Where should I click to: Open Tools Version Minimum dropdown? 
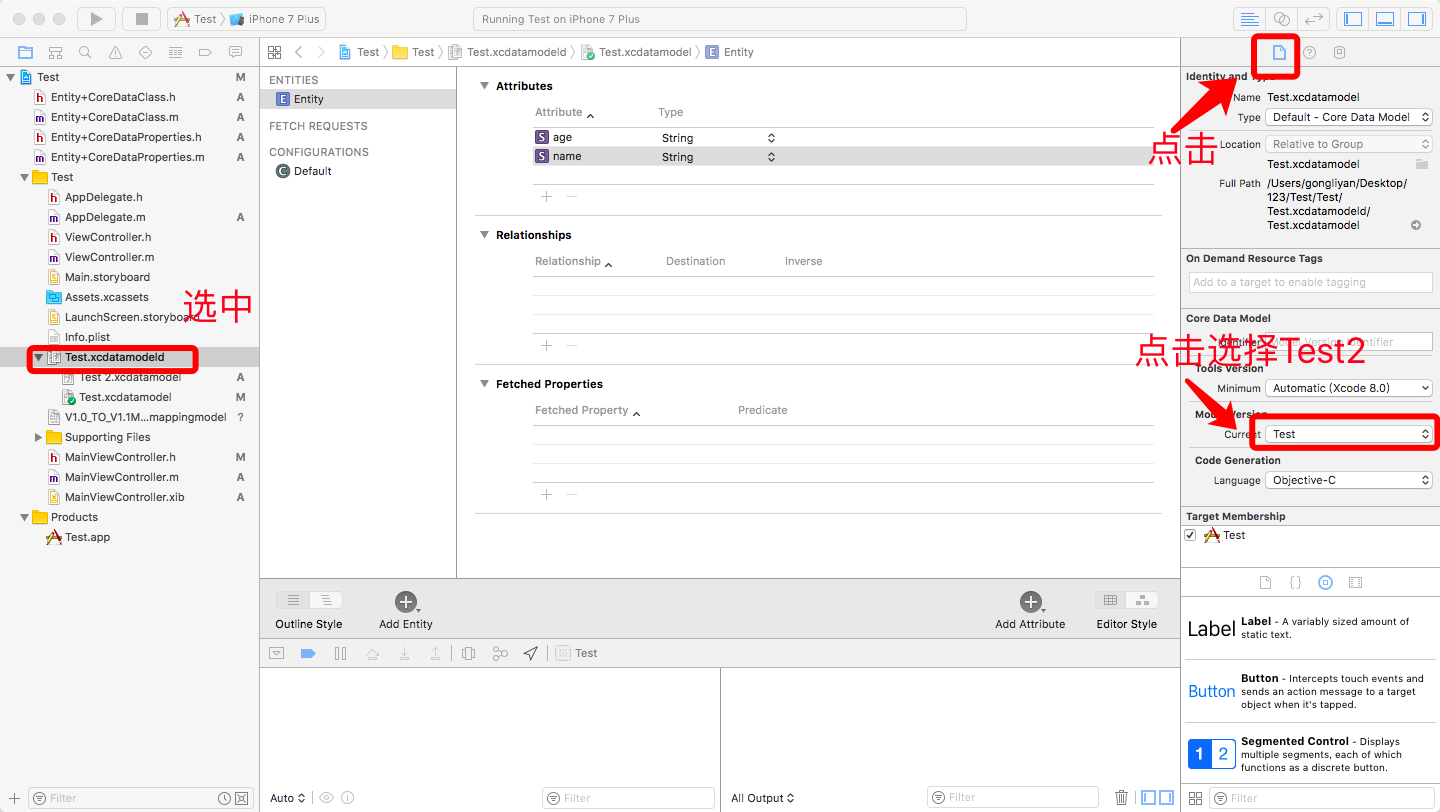(x=1349, y=388)
